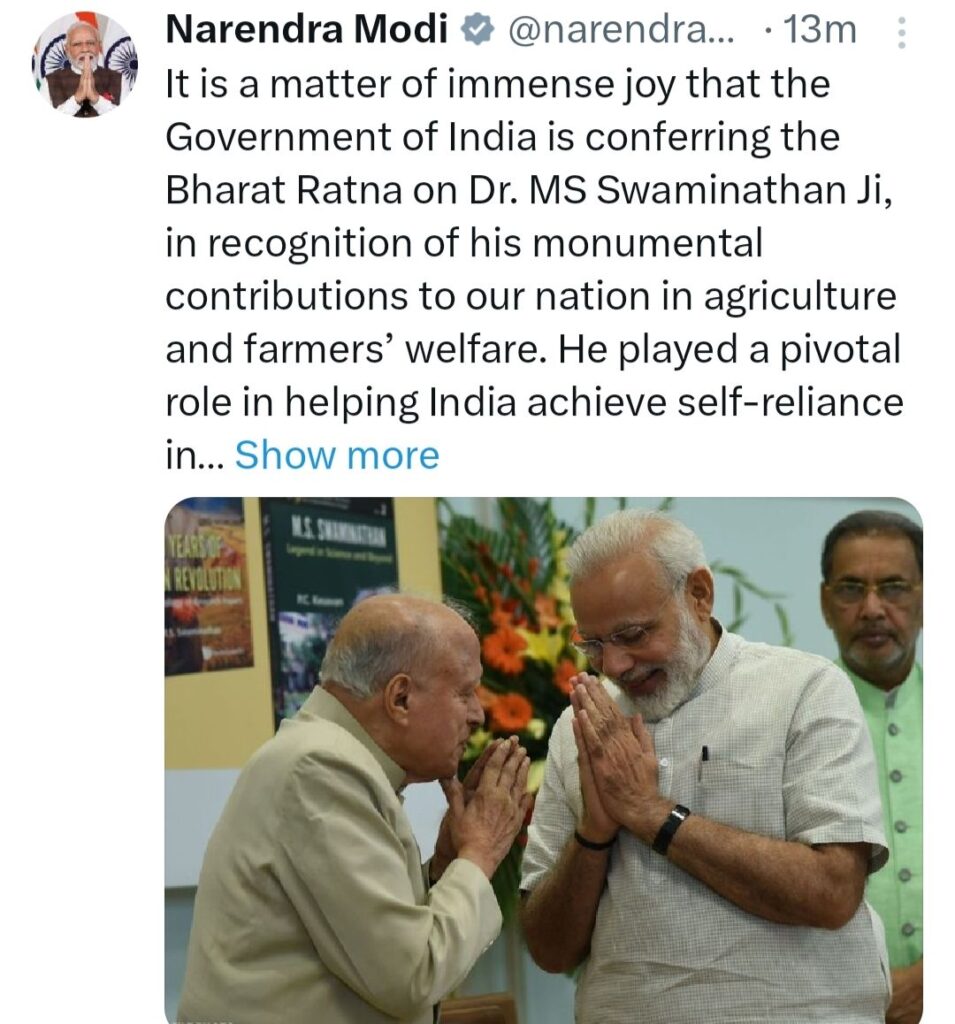This screenshot has width=955, height=1024.
Task: Open the three-dot more options menu
Action: point(901,32)
